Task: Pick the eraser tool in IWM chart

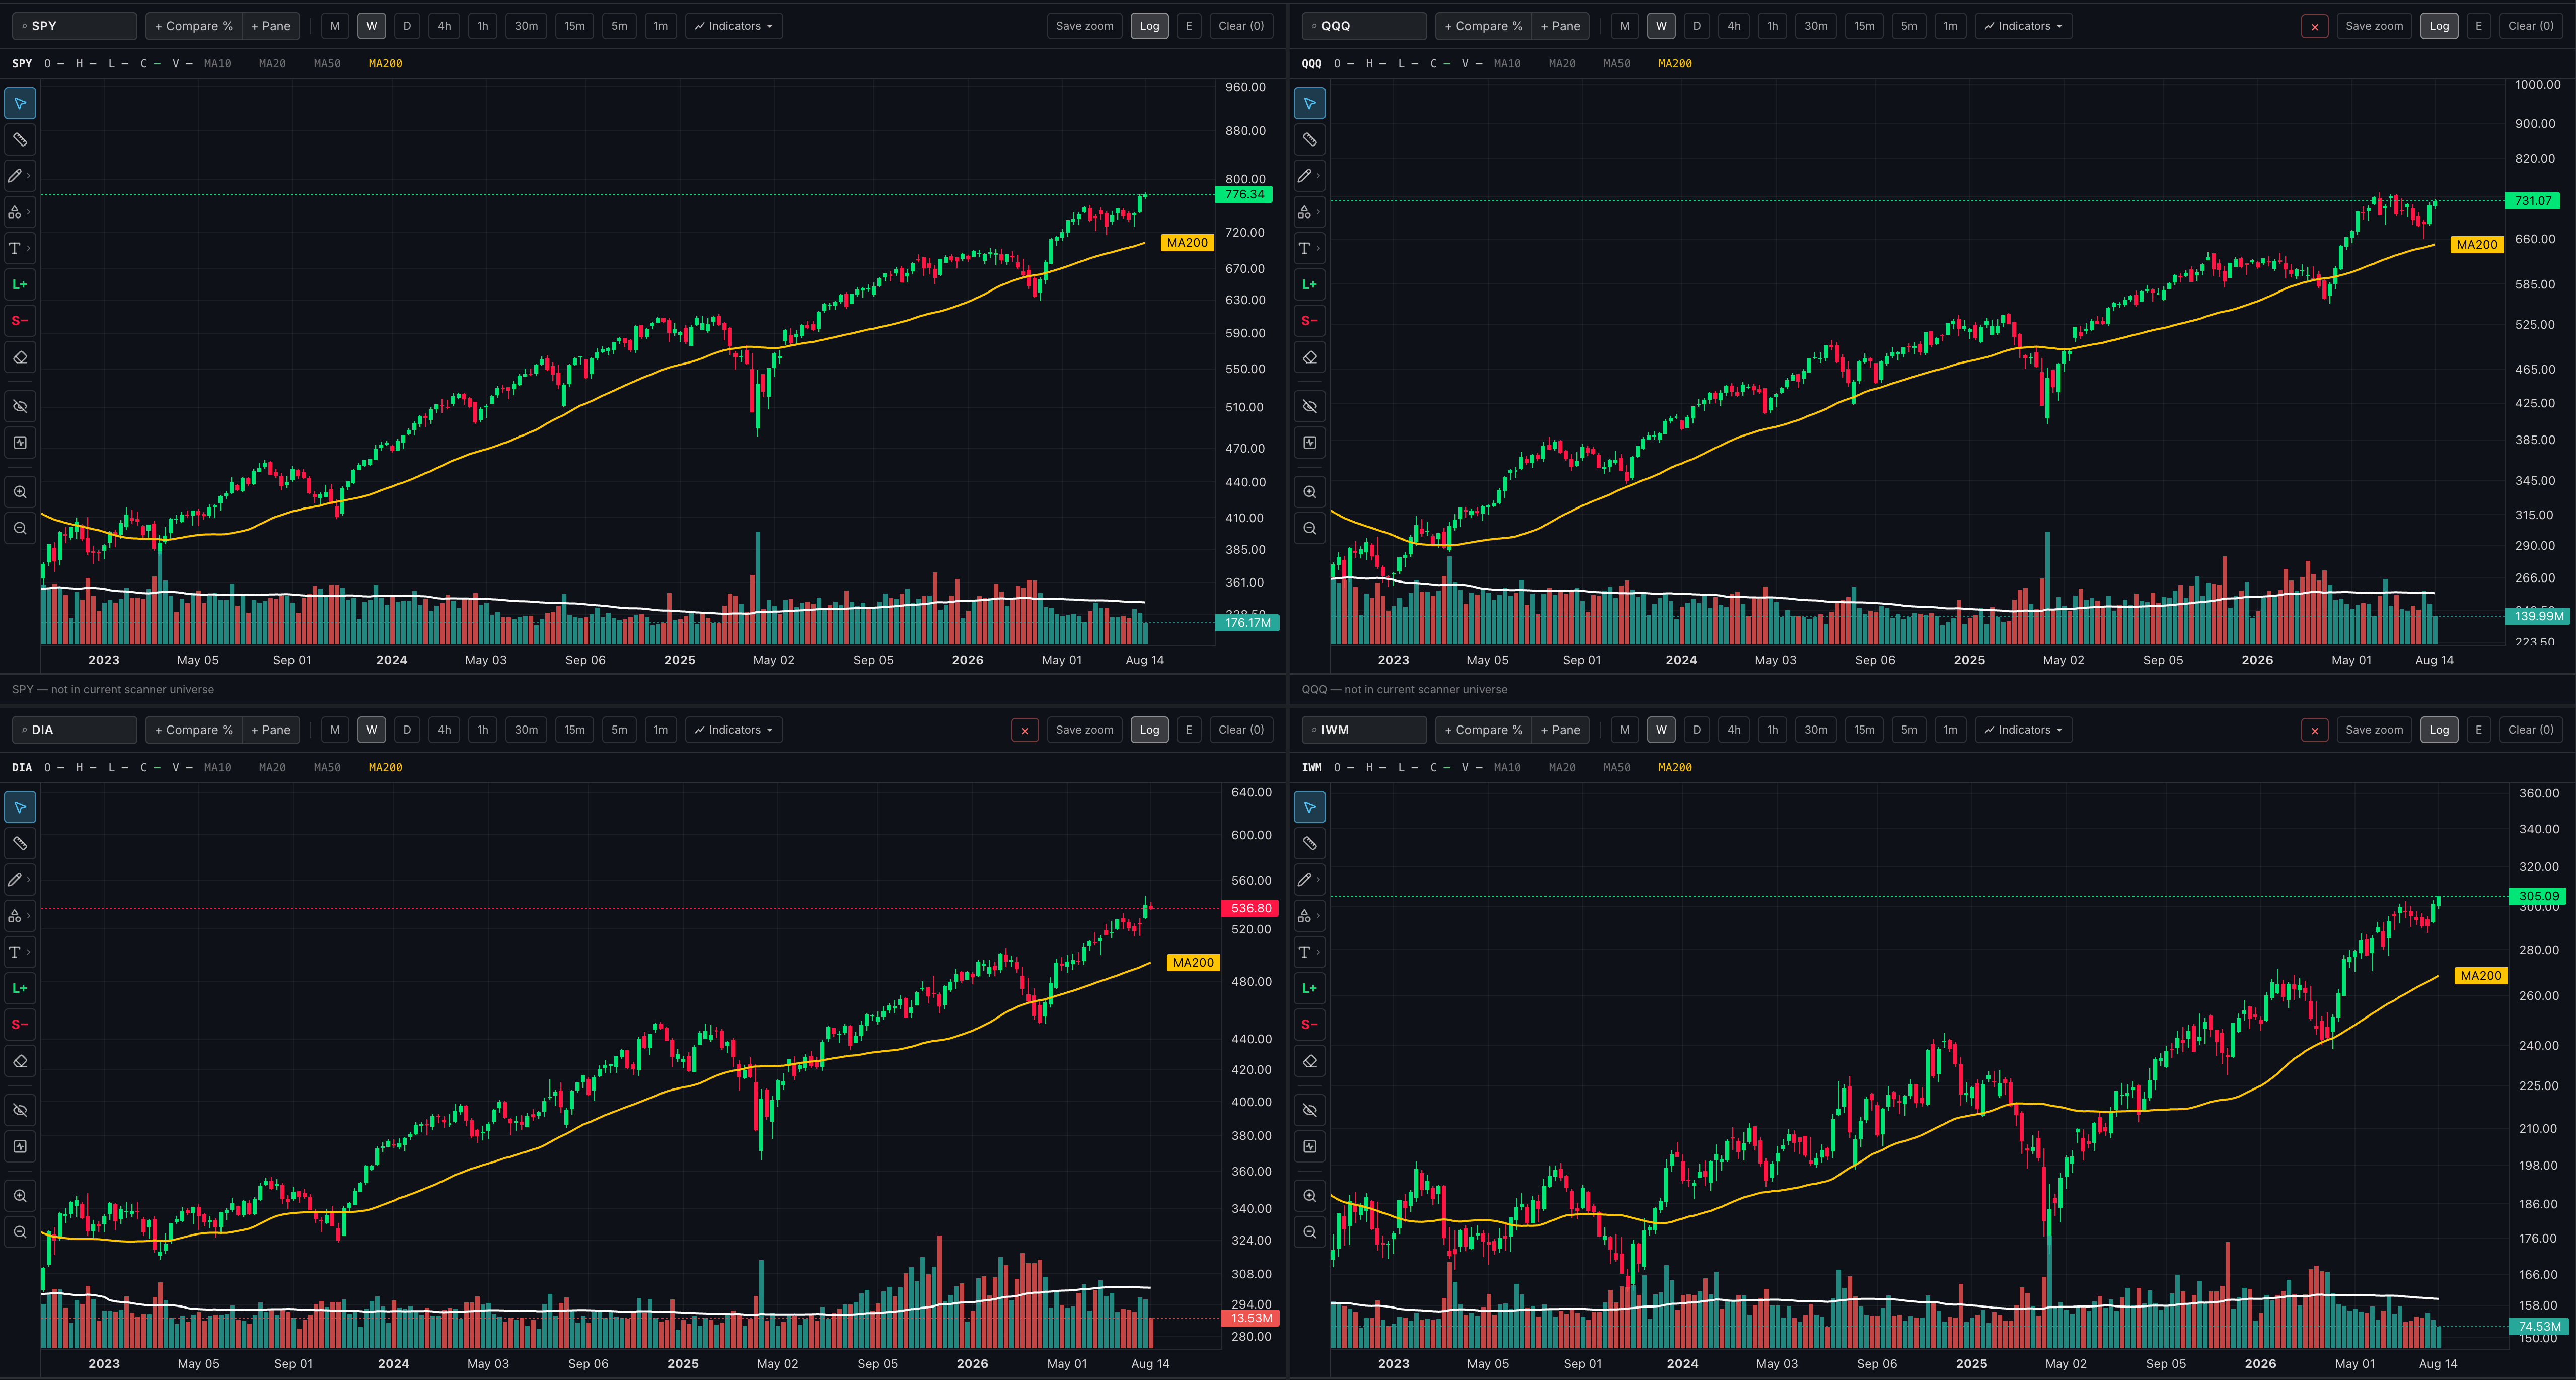Action: (1310, 1061)
